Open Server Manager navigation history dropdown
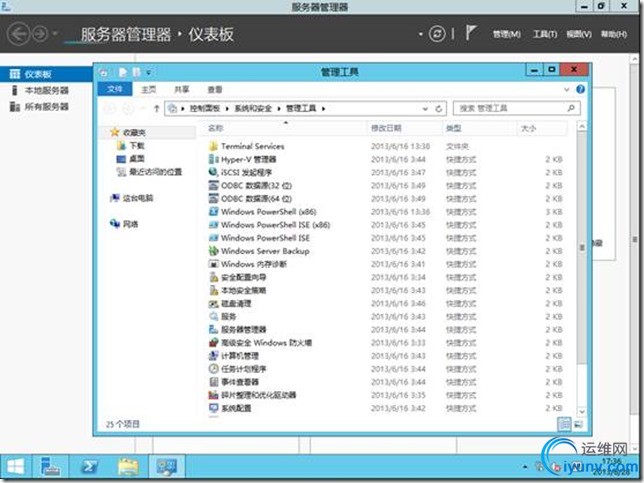Viewport: 644px width, 483px height. pos(55,34)
